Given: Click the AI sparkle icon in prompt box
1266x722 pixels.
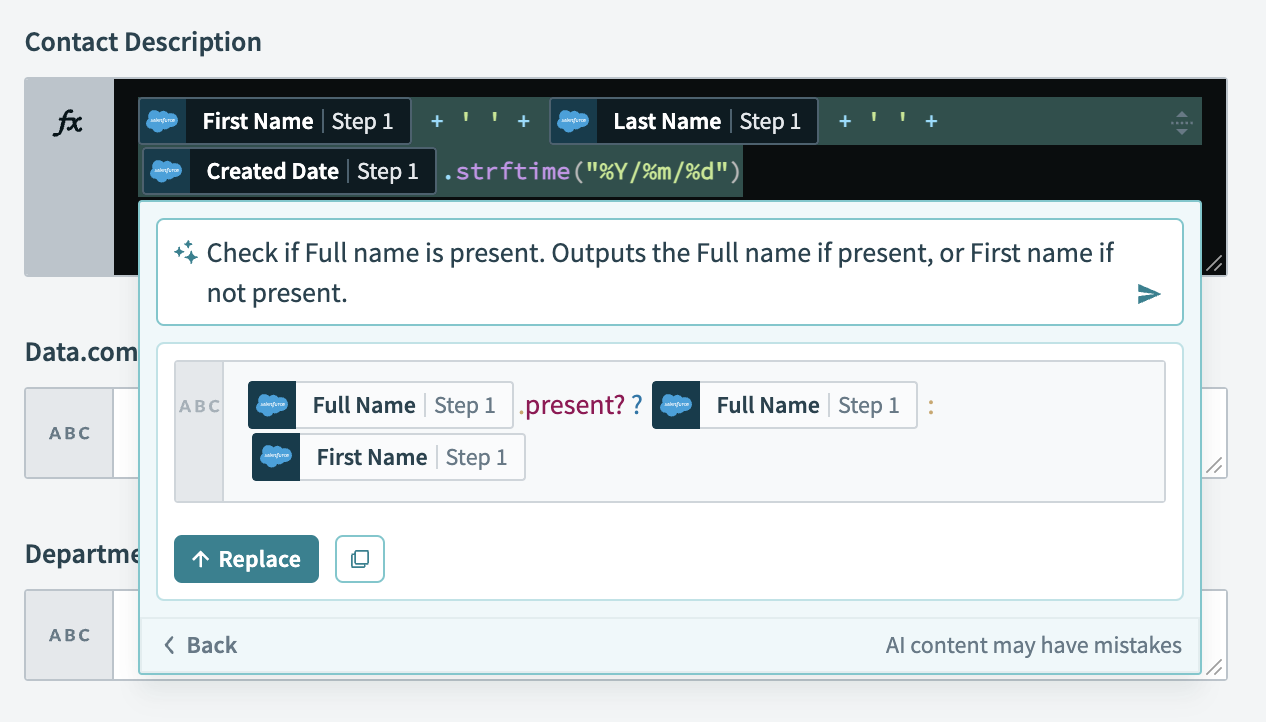Looking at the screenshot, I should pos(186,252).
